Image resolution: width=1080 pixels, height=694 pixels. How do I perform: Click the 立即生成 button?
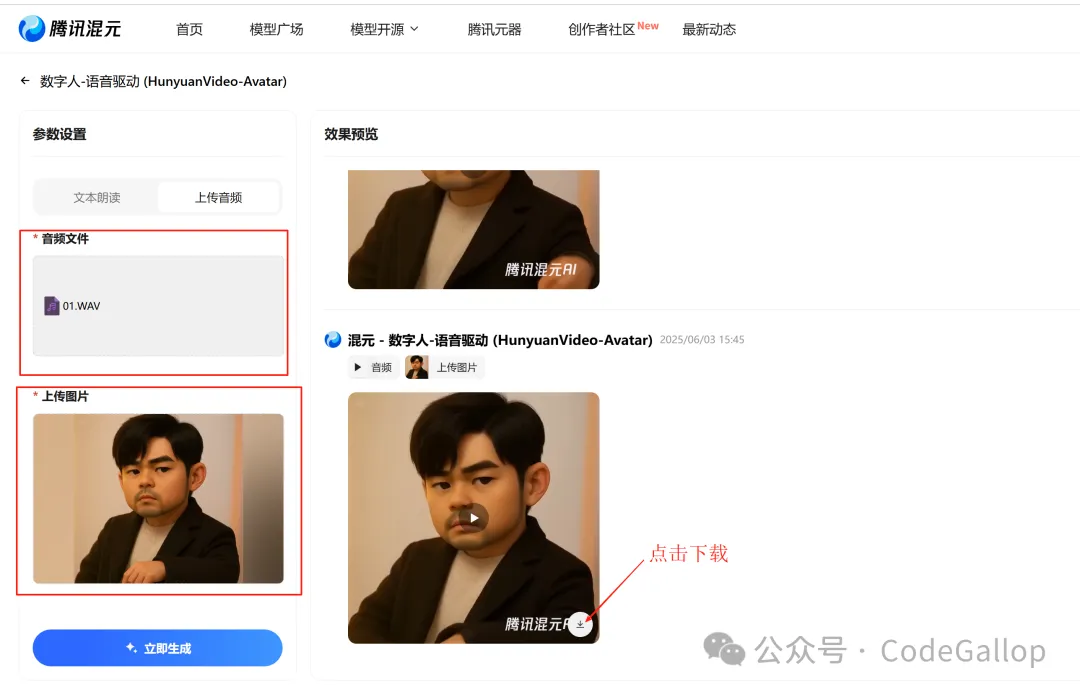(158, 648)
